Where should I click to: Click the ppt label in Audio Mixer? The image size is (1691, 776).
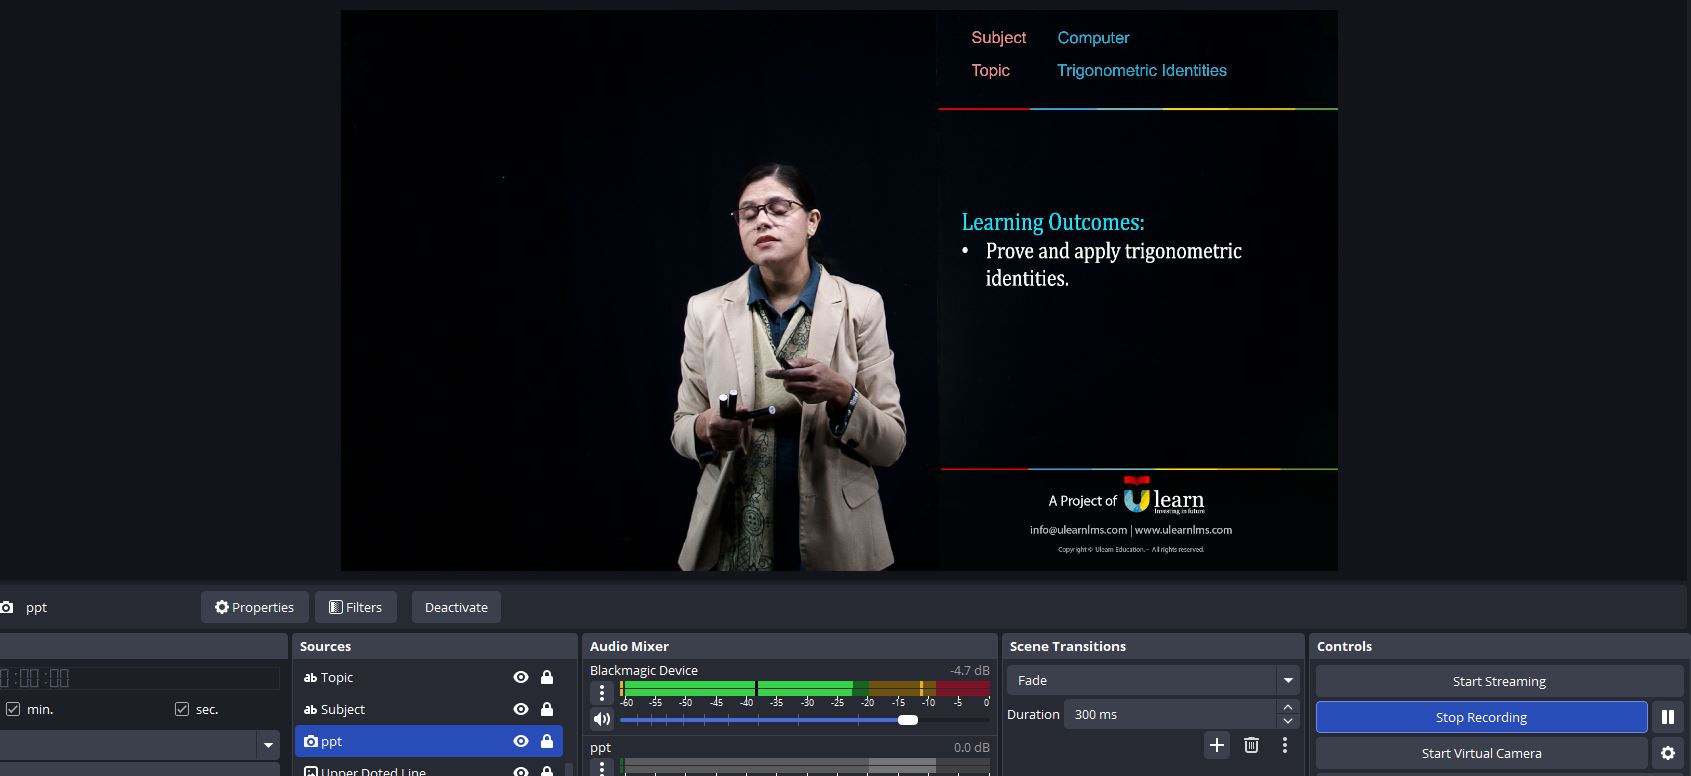(600, 747)
